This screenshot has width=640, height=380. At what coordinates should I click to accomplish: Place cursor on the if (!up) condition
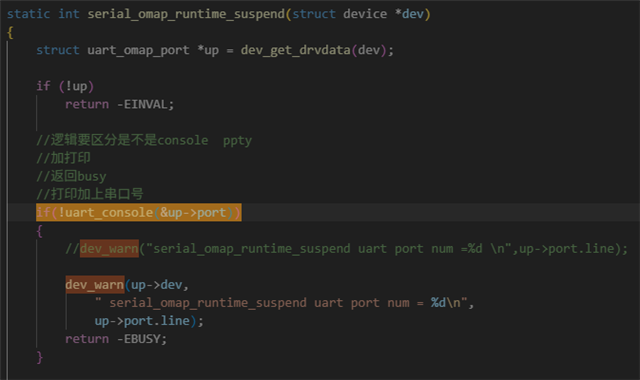[x=65, y=86]
